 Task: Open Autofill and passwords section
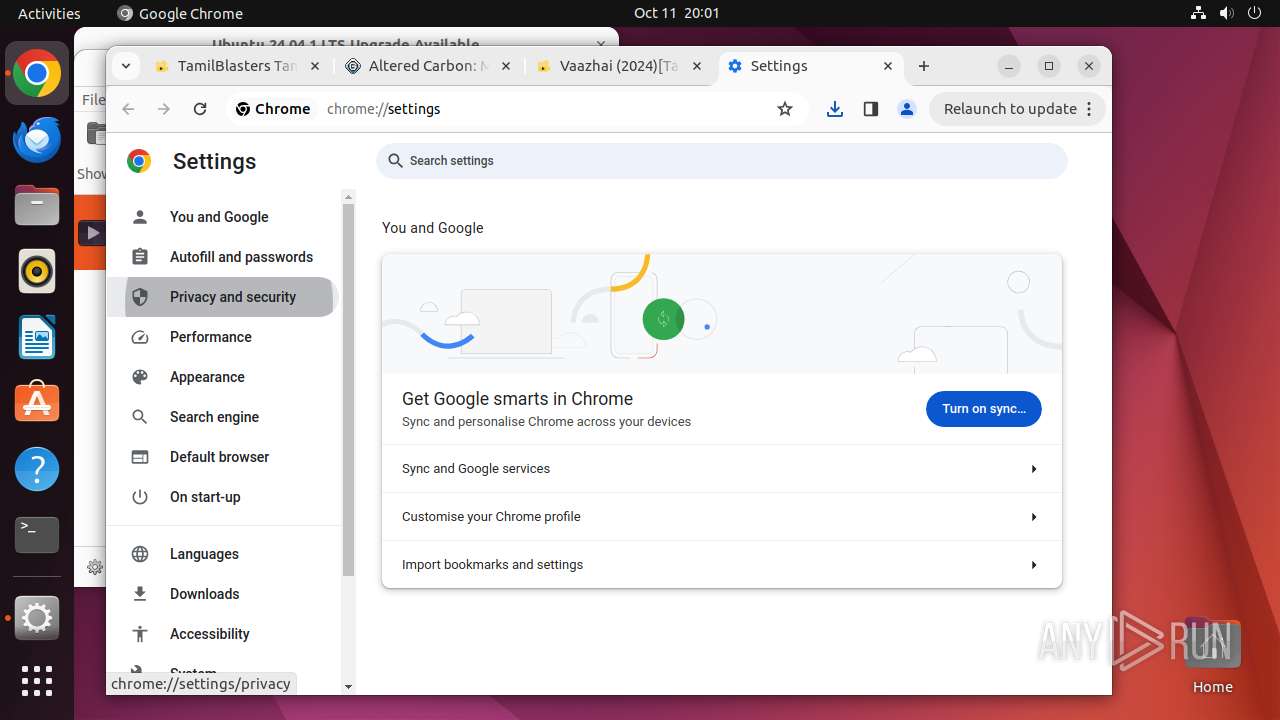coord(224,257)
